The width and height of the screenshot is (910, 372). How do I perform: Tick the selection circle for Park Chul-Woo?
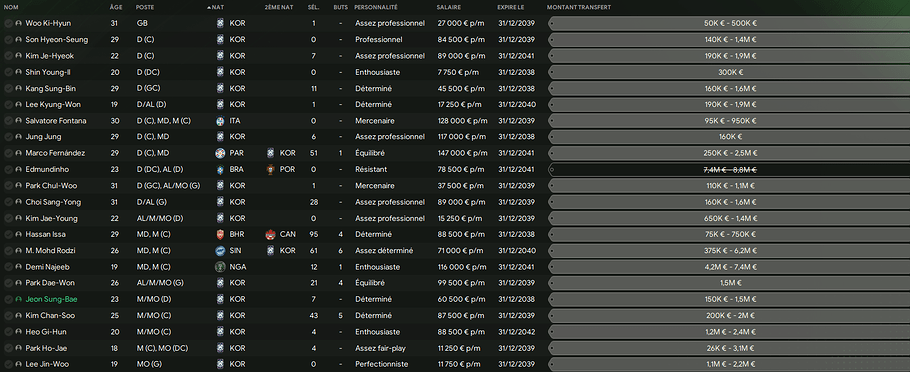[x=8, y=186]
